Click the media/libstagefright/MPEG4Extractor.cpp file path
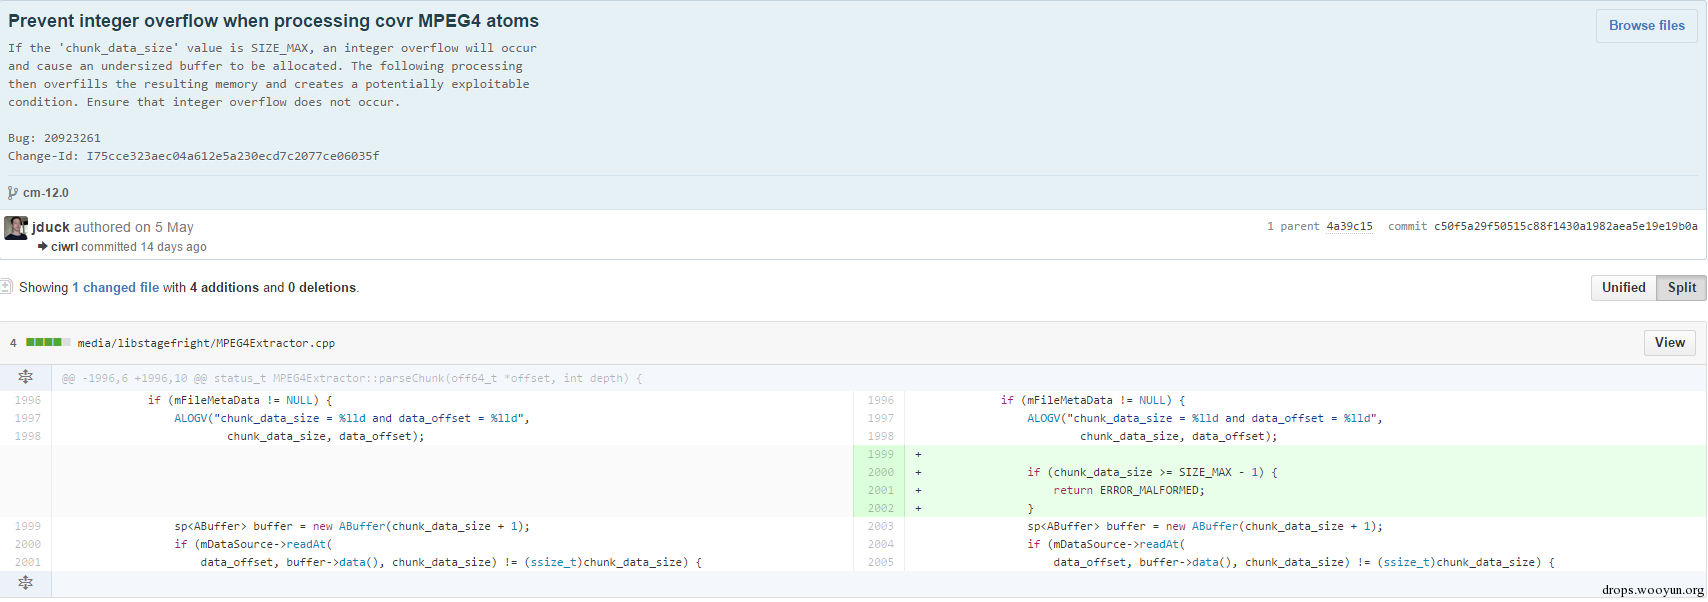This screenshot has width=1708, height=602. [206, 343]
